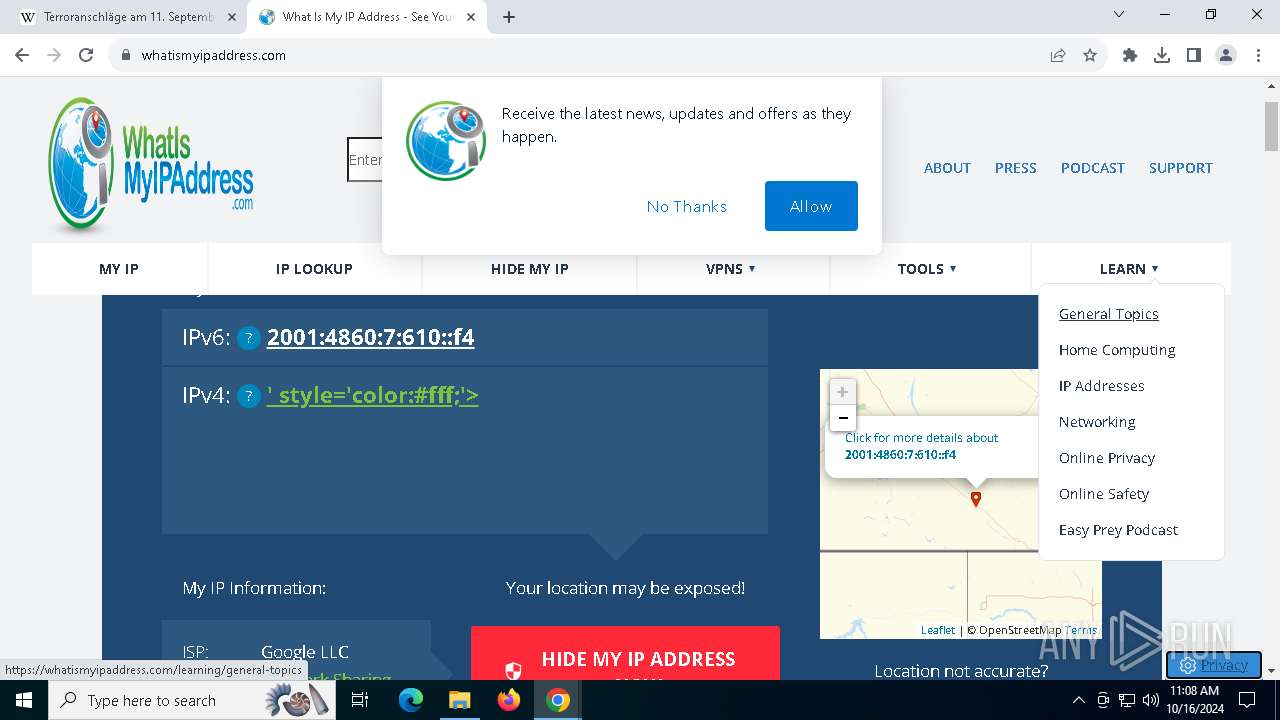Click the IP search input field
Image resolution: width=1280 pixels, height=720 pixels.
tap(365, 160)
